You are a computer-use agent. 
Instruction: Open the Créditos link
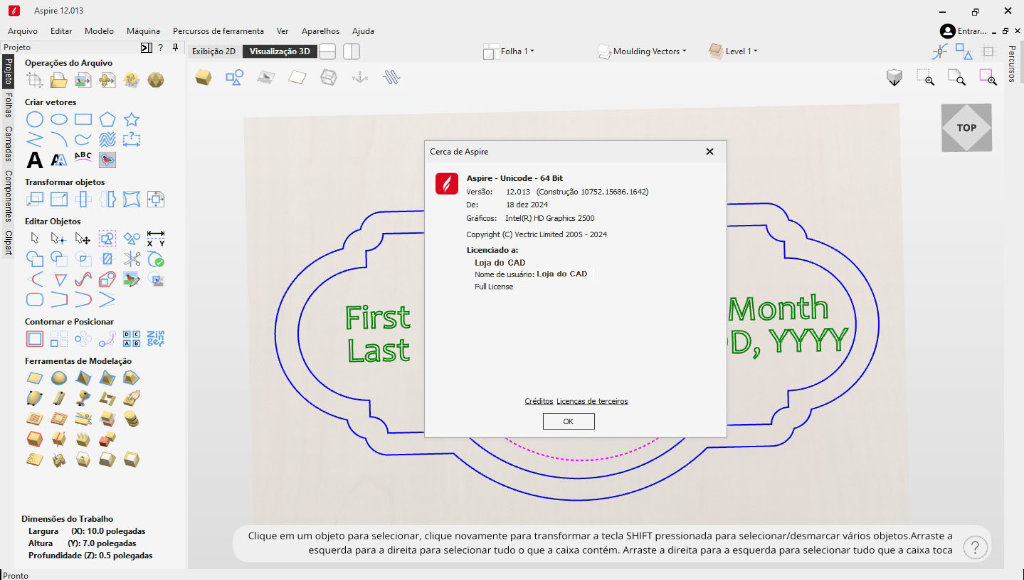coord(539,401)
